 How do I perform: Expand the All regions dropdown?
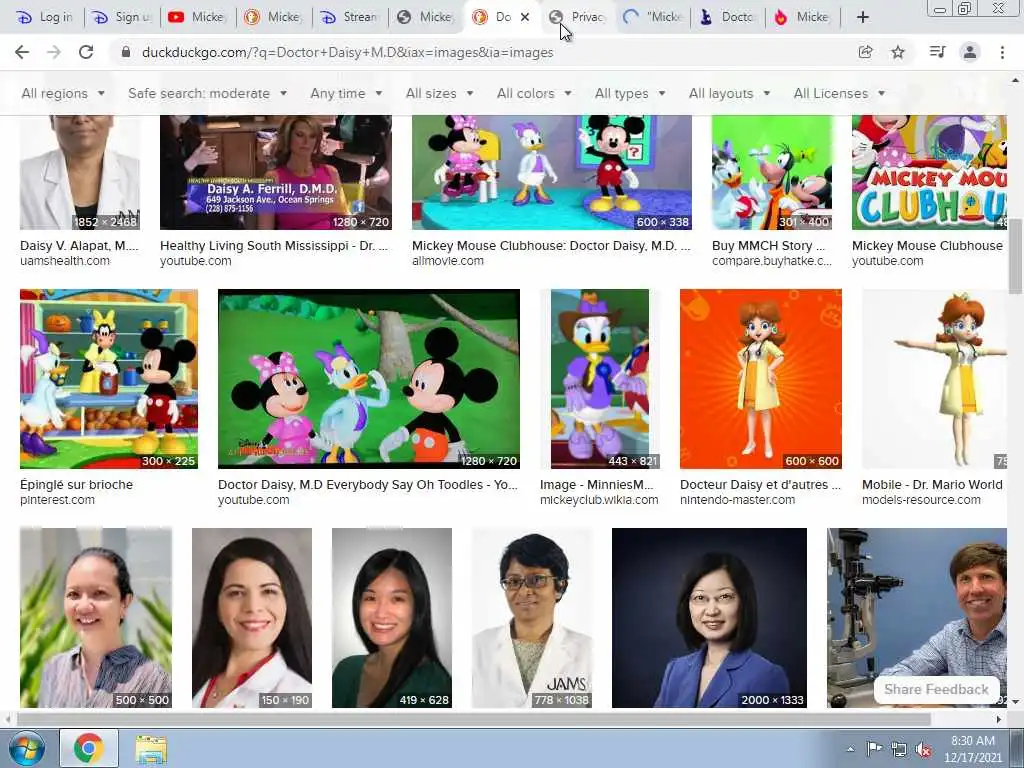tap(63, 93)
